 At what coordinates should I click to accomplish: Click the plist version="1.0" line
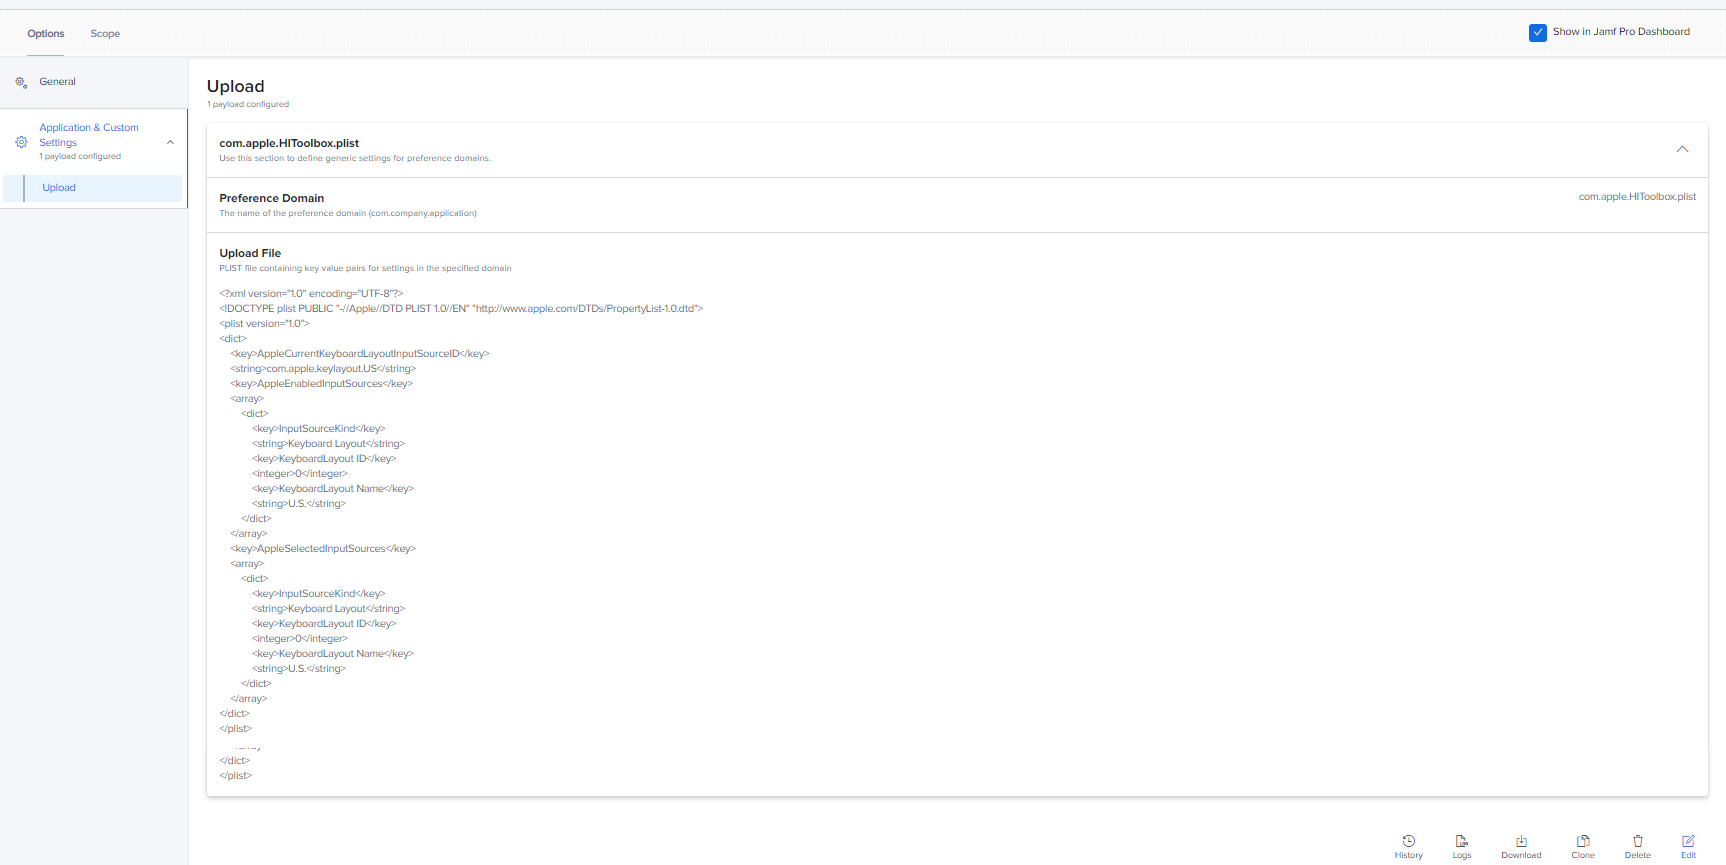[x=264, y=324]
